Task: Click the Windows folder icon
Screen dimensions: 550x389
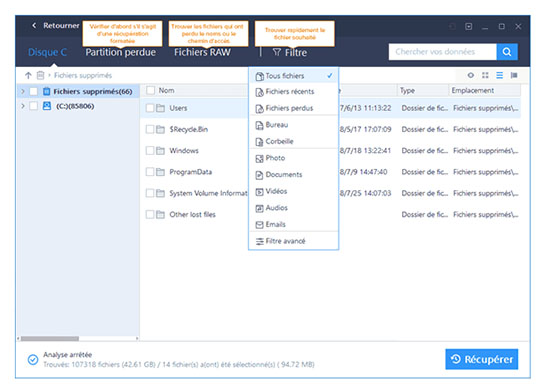Action: pyautogui.click(x=160, y=151)
